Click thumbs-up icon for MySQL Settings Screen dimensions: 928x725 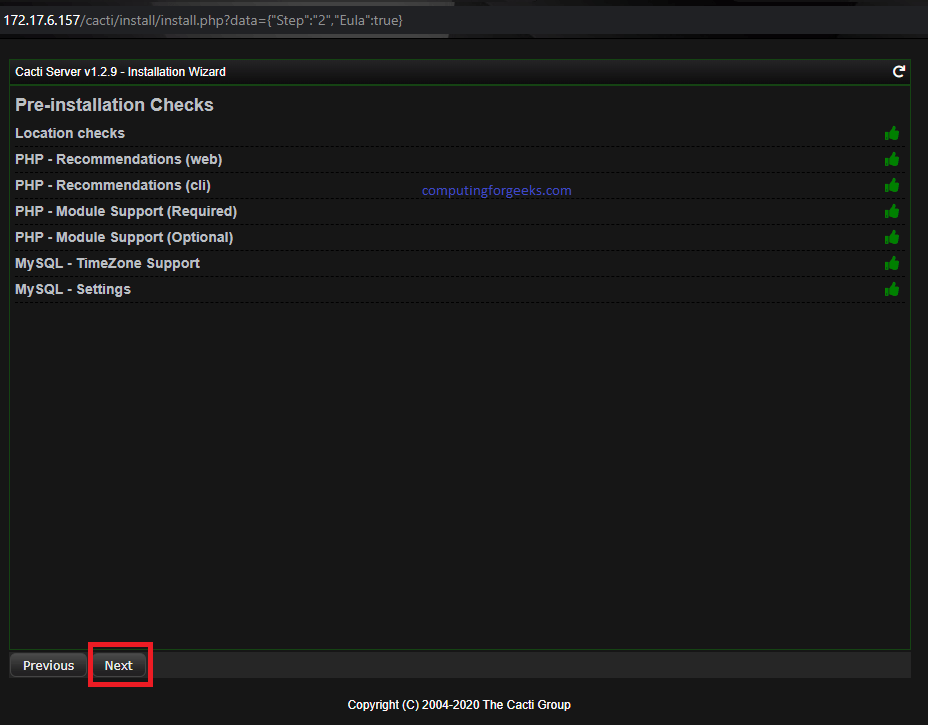[892, 290]
